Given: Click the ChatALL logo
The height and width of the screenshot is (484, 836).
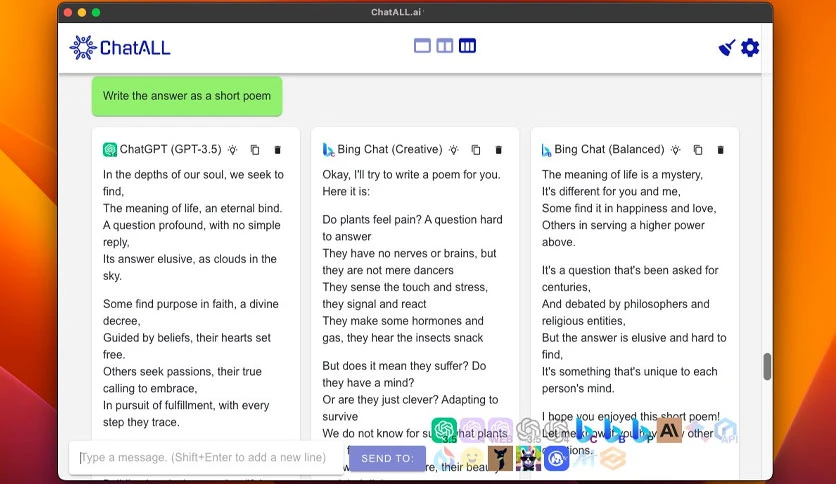Looking at the screenshot, I should (x=120, y=47).
